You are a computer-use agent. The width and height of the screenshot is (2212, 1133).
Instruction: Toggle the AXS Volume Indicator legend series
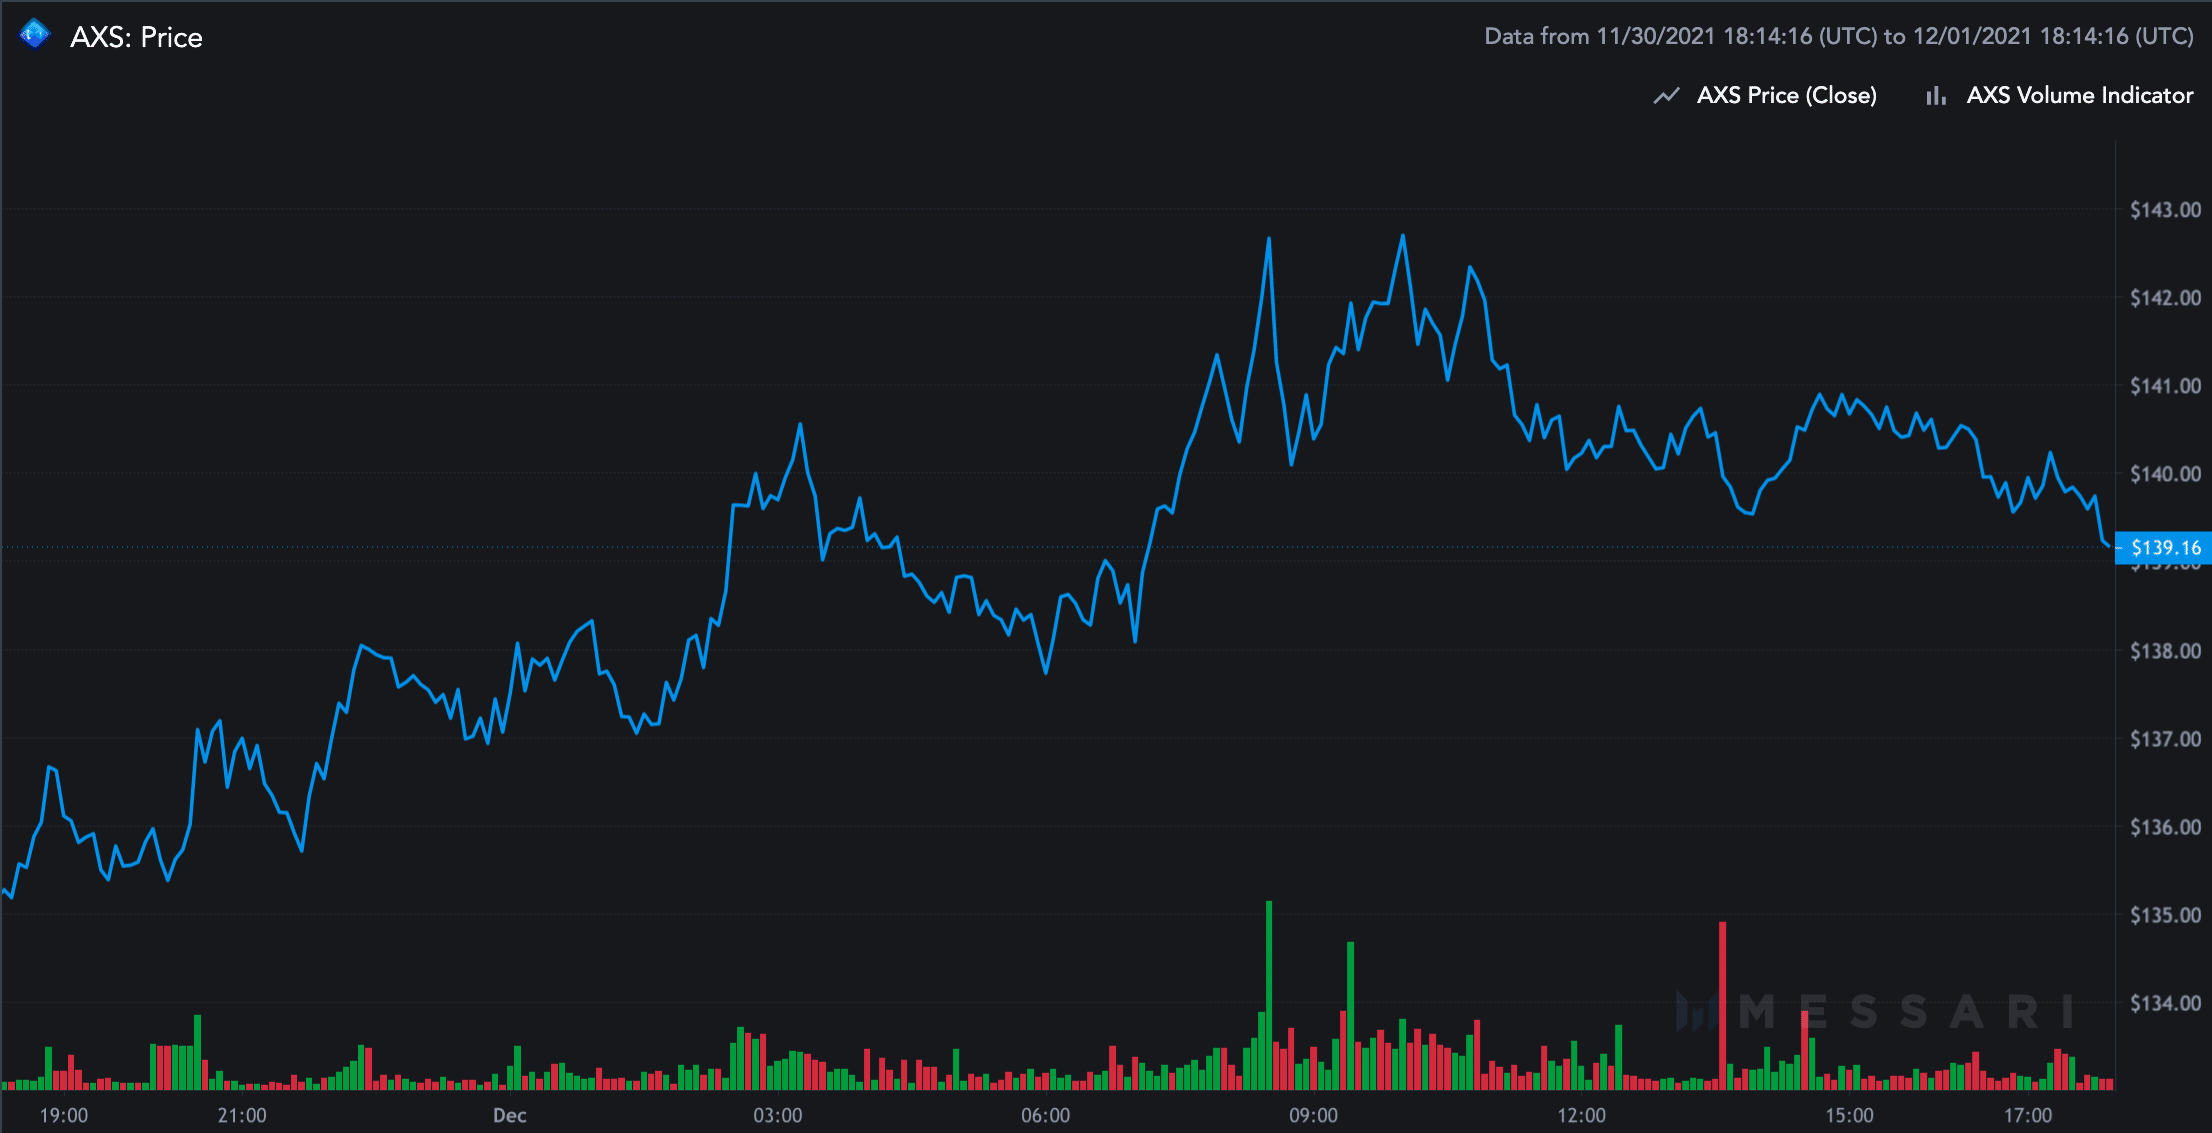coord(2079,95)
